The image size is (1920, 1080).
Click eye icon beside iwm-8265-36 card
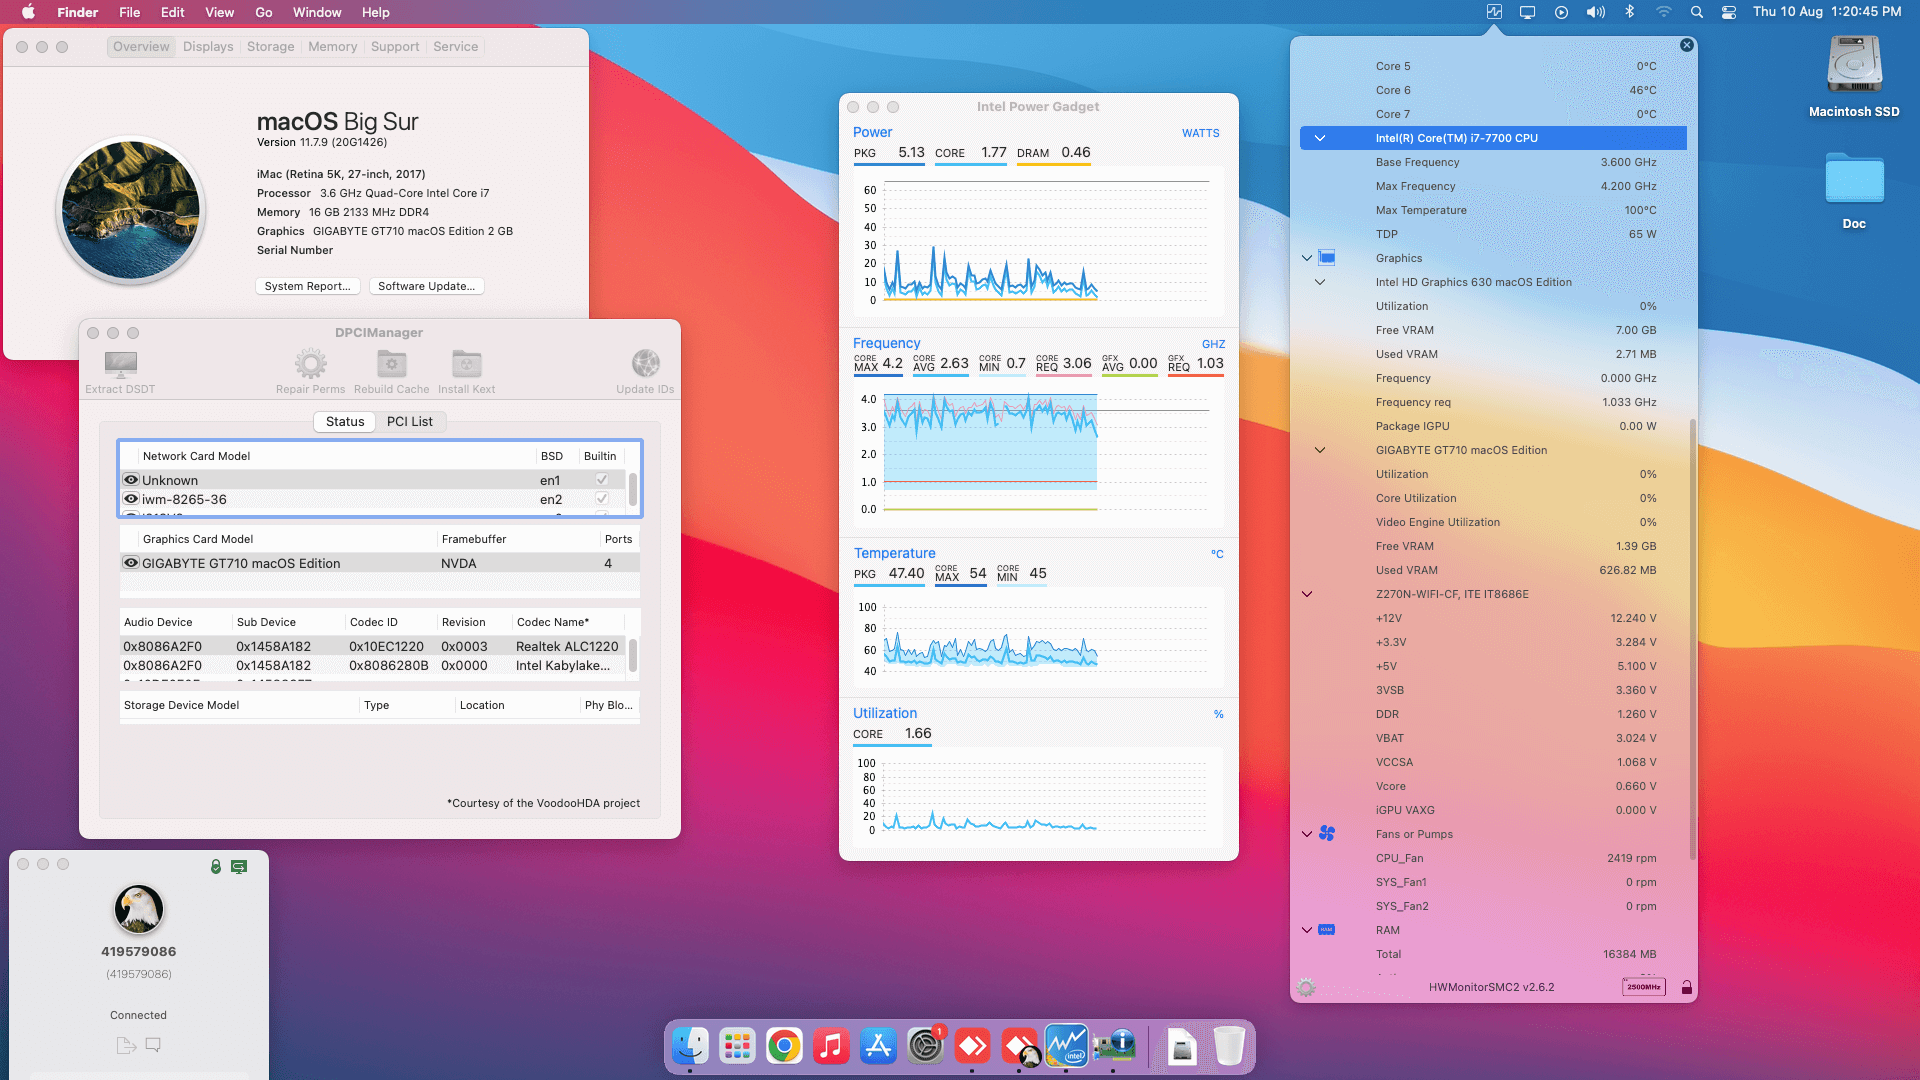pos(131,499)
